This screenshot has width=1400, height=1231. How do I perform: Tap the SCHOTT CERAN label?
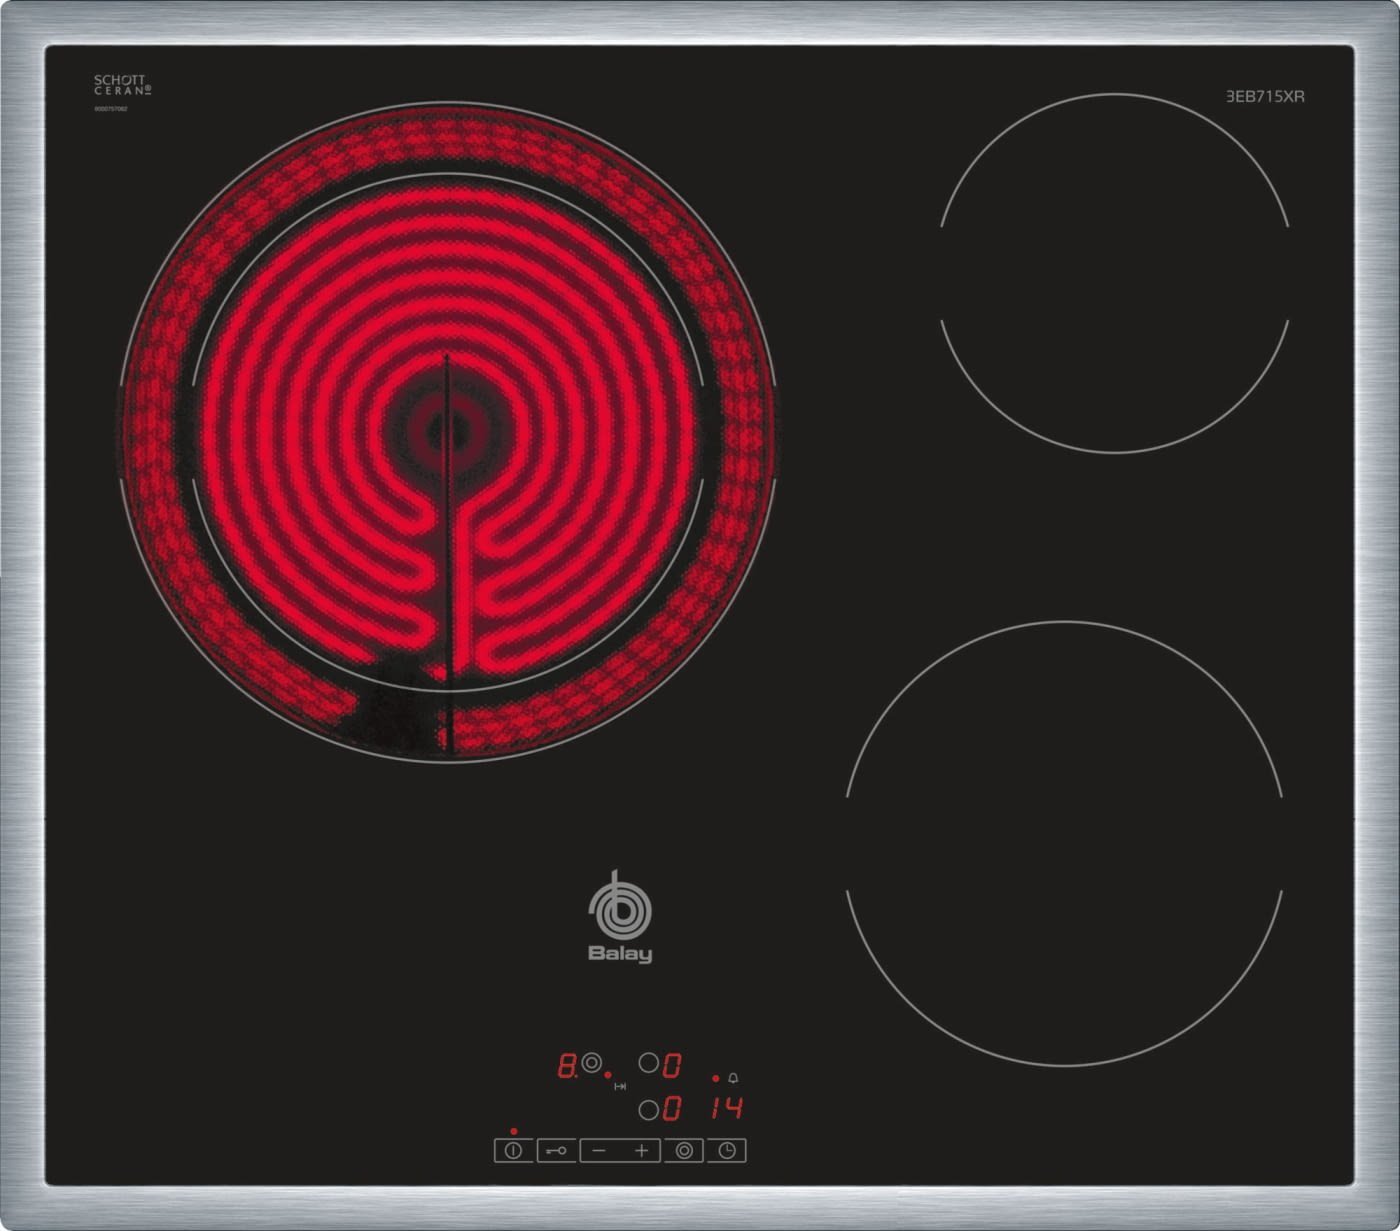[x=122, y=85]
